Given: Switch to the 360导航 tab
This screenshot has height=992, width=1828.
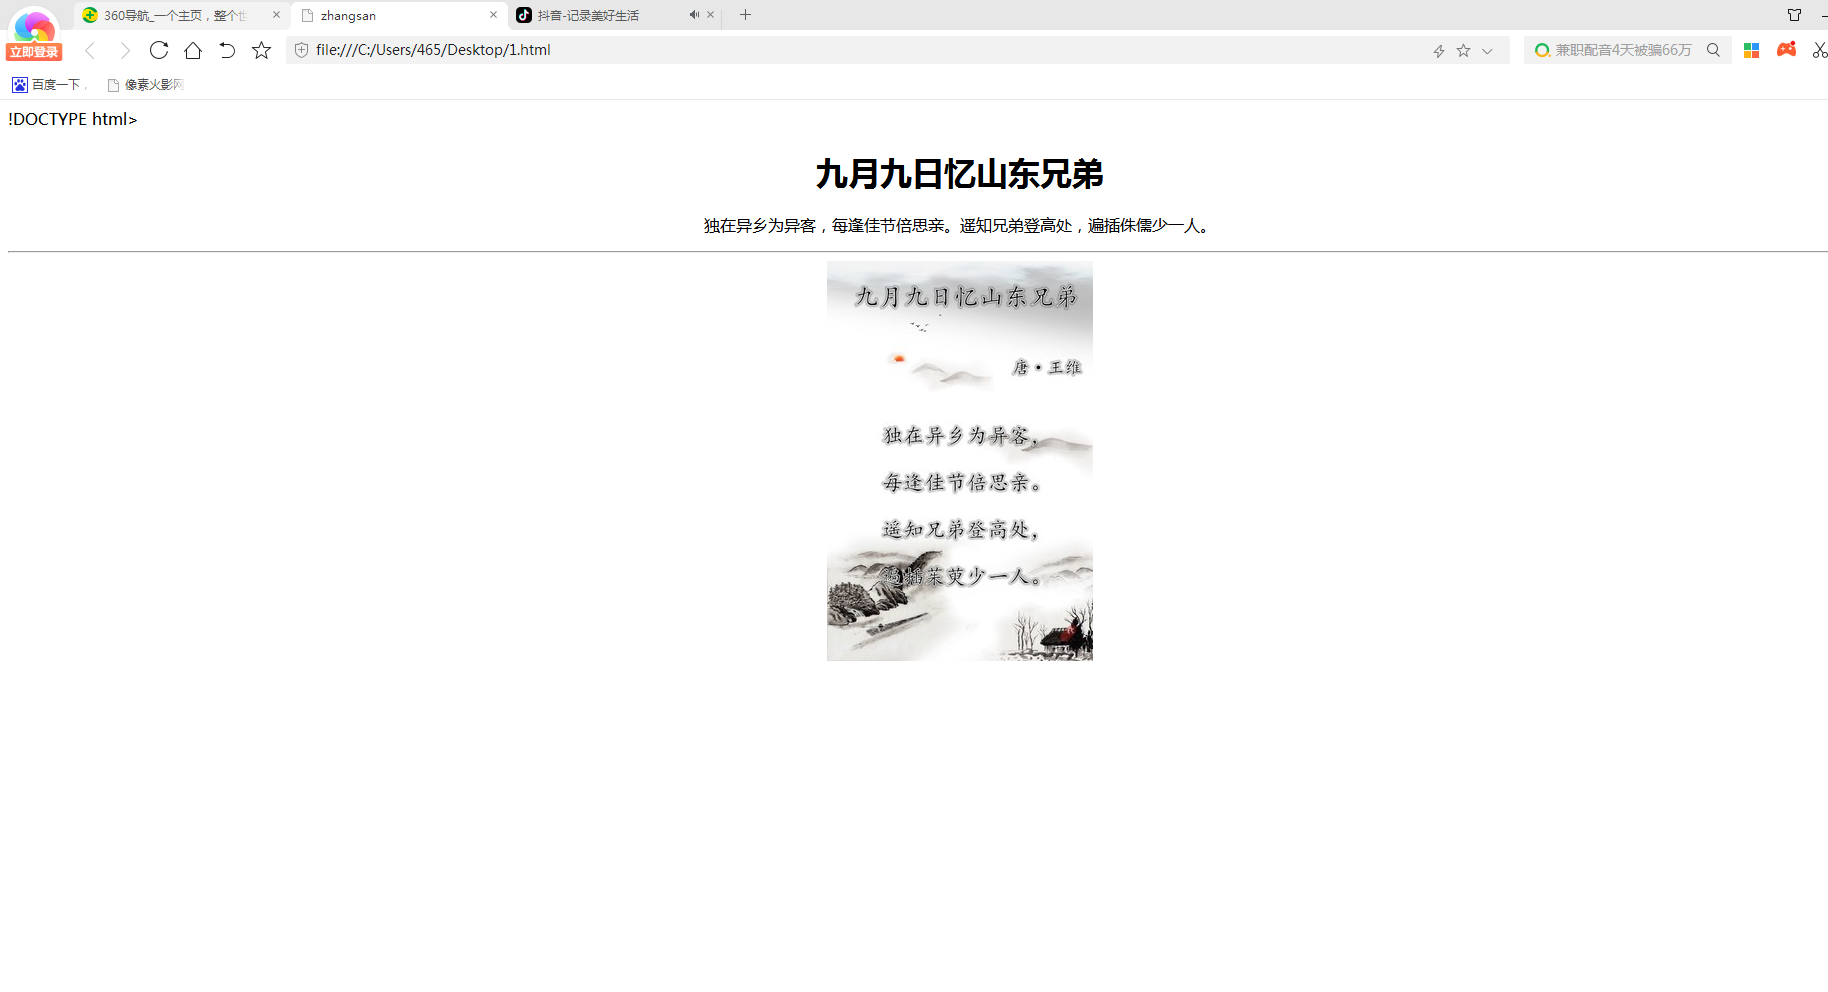Looking at the screenshot, I should click(x=182, y=15).
